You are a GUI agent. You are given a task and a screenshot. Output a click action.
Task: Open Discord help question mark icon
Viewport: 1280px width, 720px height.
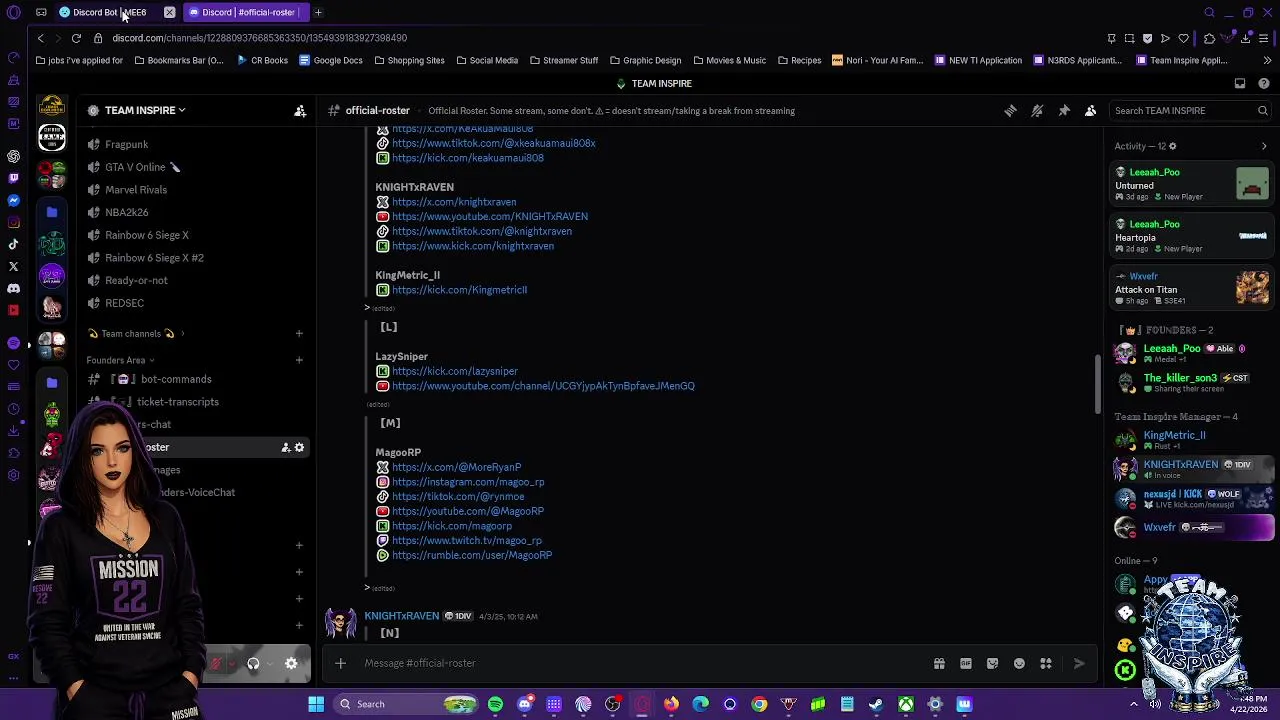click(x=1264, y=84)
